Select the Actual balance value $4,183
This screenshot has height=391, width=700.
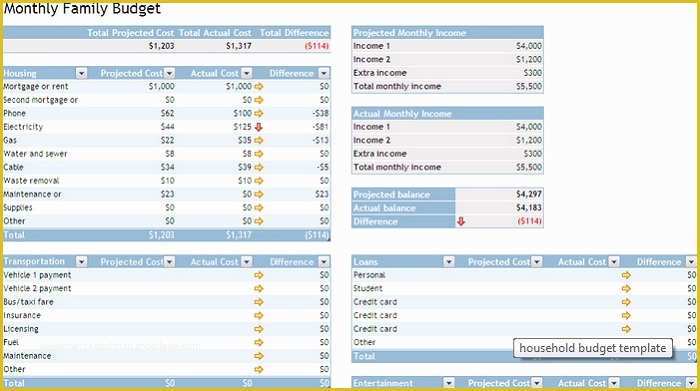(529, 208)
